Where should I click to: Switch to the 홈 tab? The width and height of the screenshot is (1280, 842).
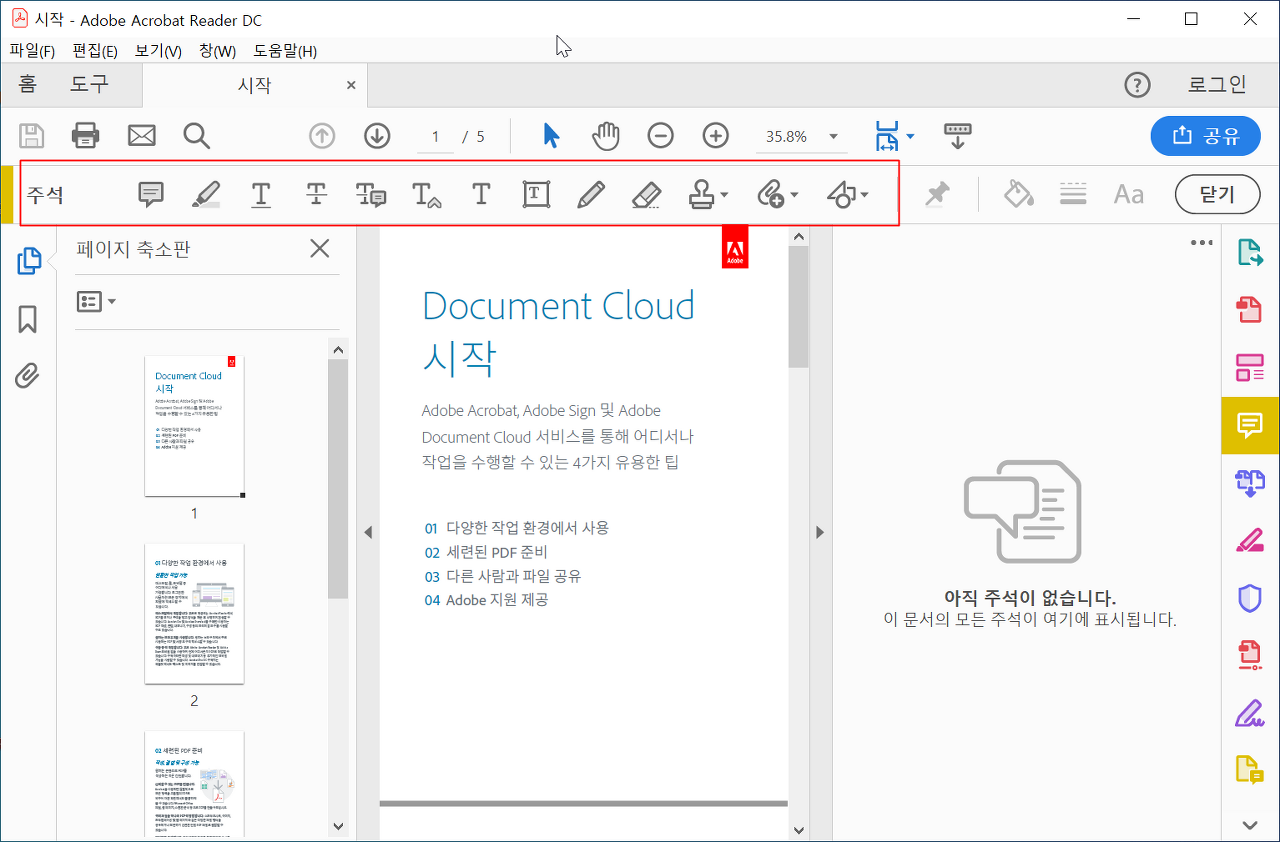tap(28, 85)
